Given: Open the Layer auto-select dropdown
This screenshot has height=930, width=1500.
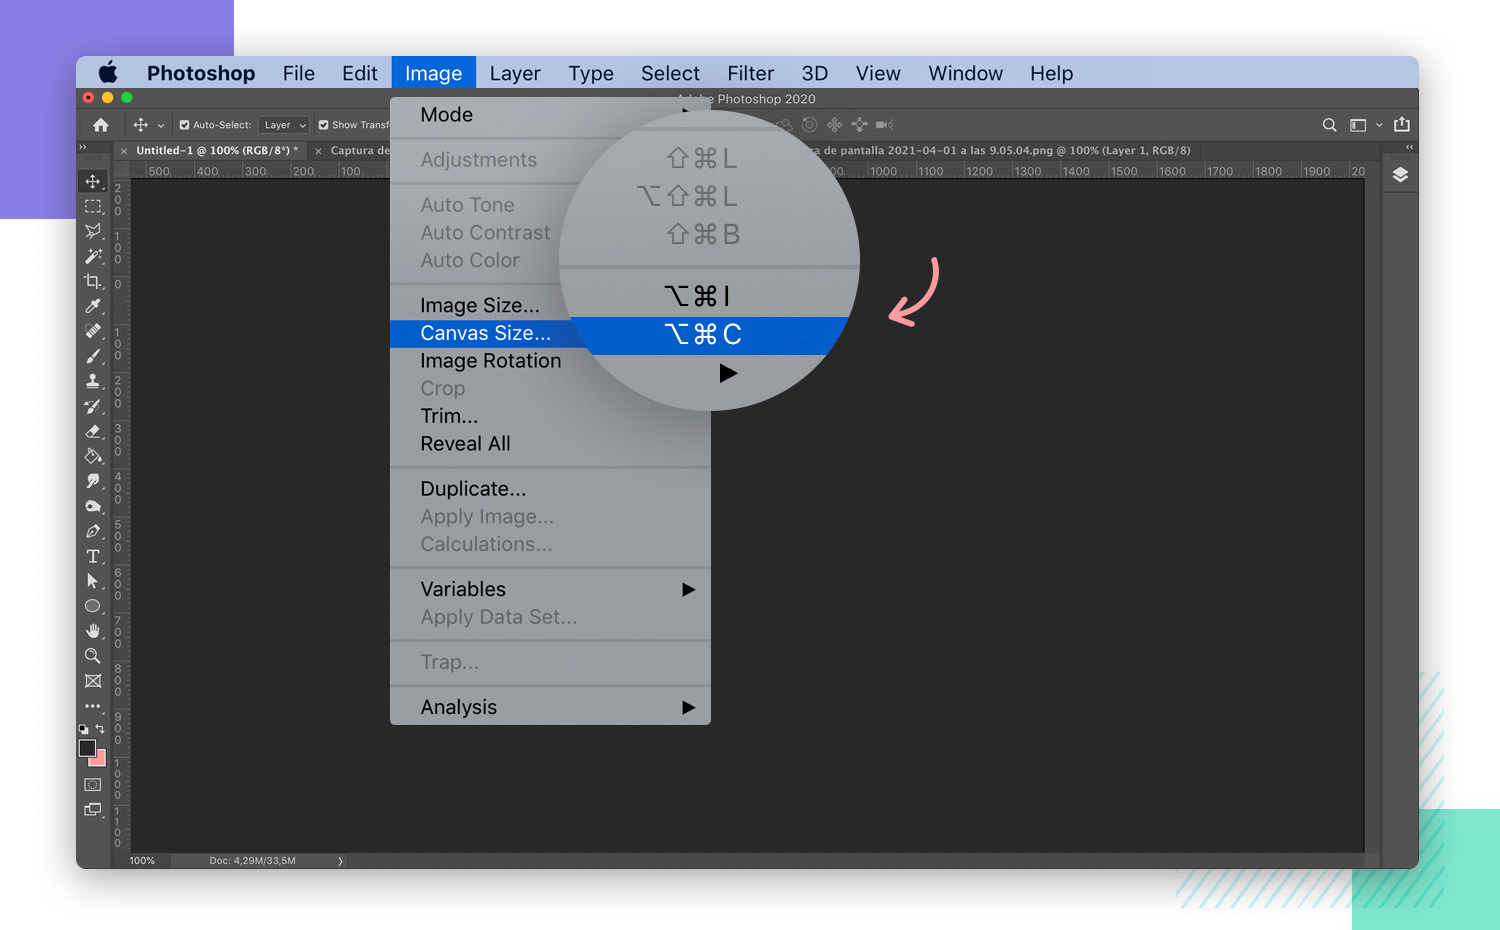Looking at the screenshot, I should [284, 125].
